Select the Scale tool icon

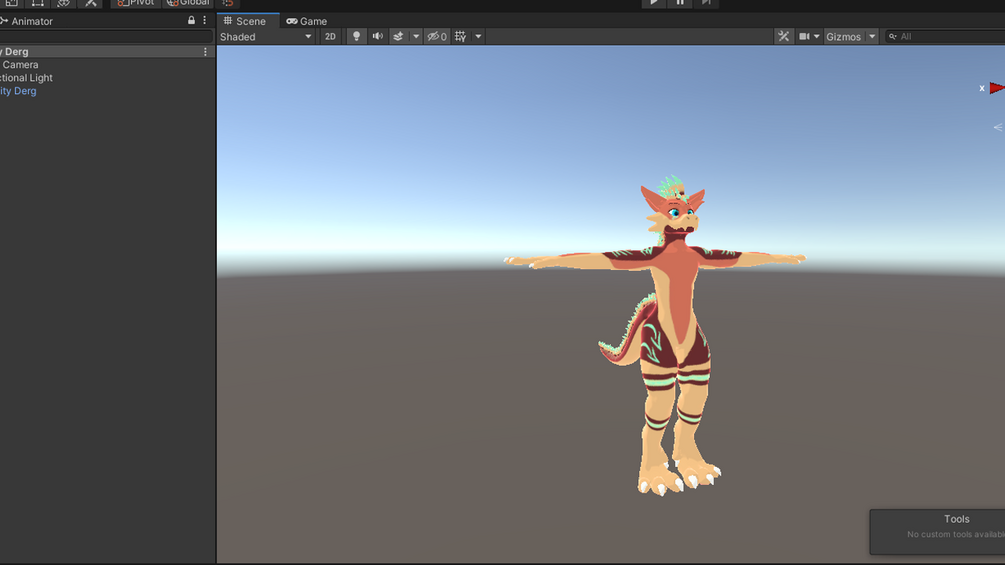[x=12, y=3]
